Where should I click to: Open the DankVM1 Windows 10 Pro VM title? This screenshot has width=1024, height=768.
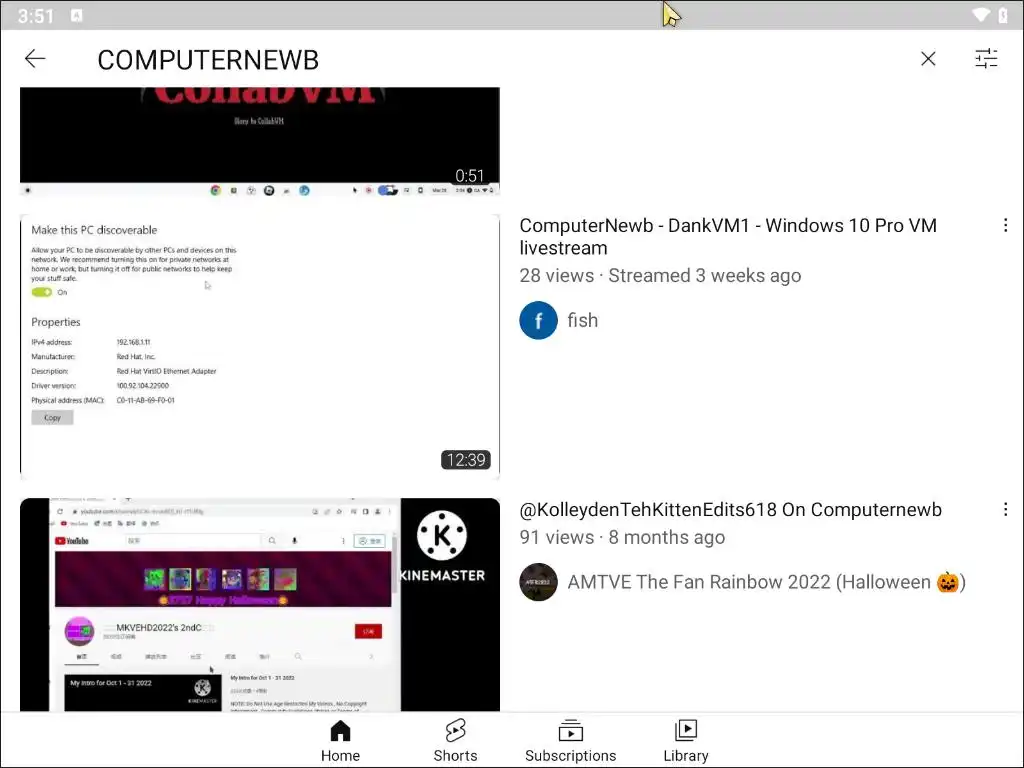[x=728, y=236]
